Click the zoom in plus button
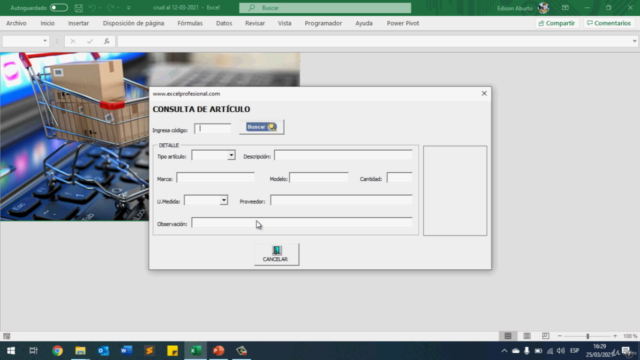 [615, 336]
